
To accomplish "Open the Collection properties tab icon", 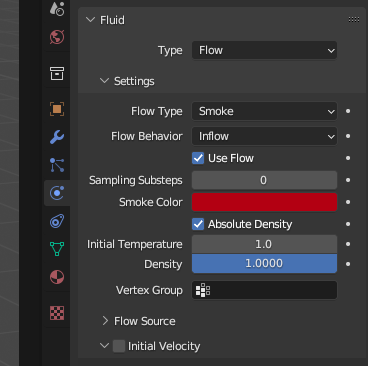I will (x=57, y=73).
